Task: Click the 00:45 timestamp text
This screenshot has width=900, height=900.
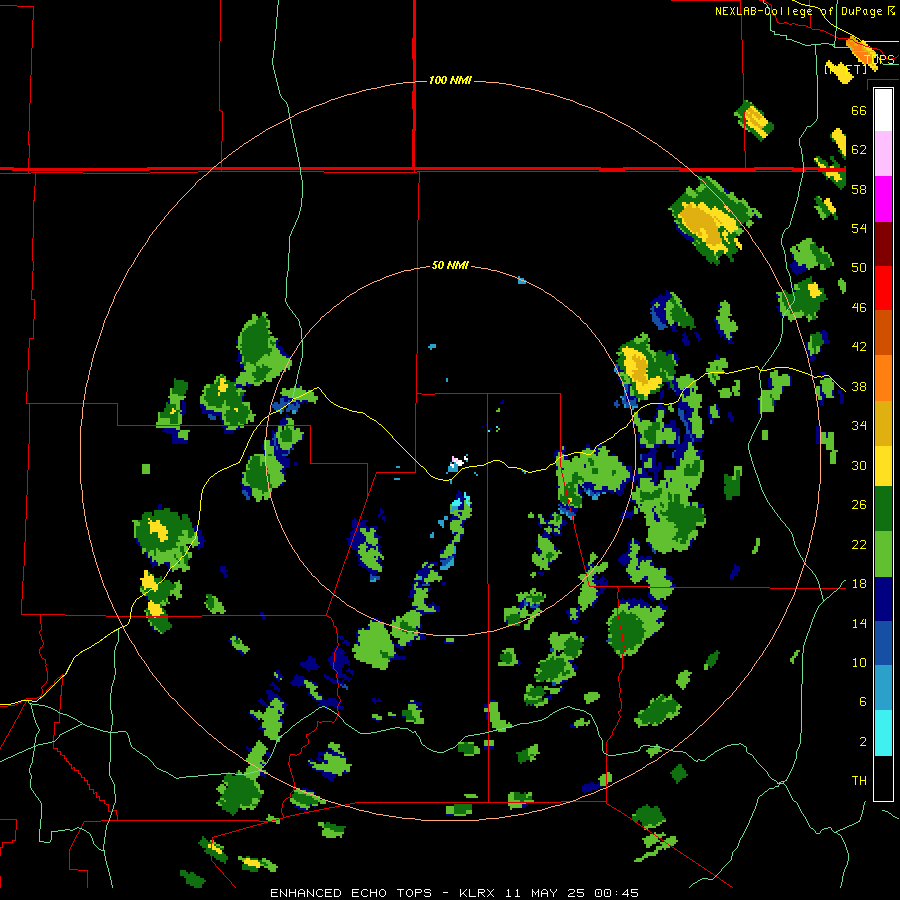Action: [616, 893]
